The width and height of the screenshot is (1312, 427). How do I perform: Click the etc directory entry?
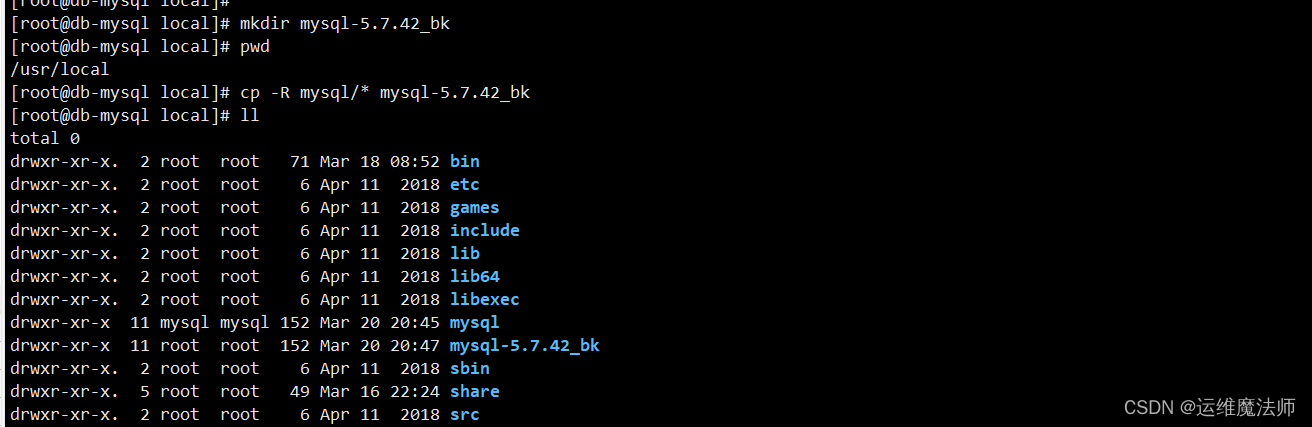[x=464, y=184]
